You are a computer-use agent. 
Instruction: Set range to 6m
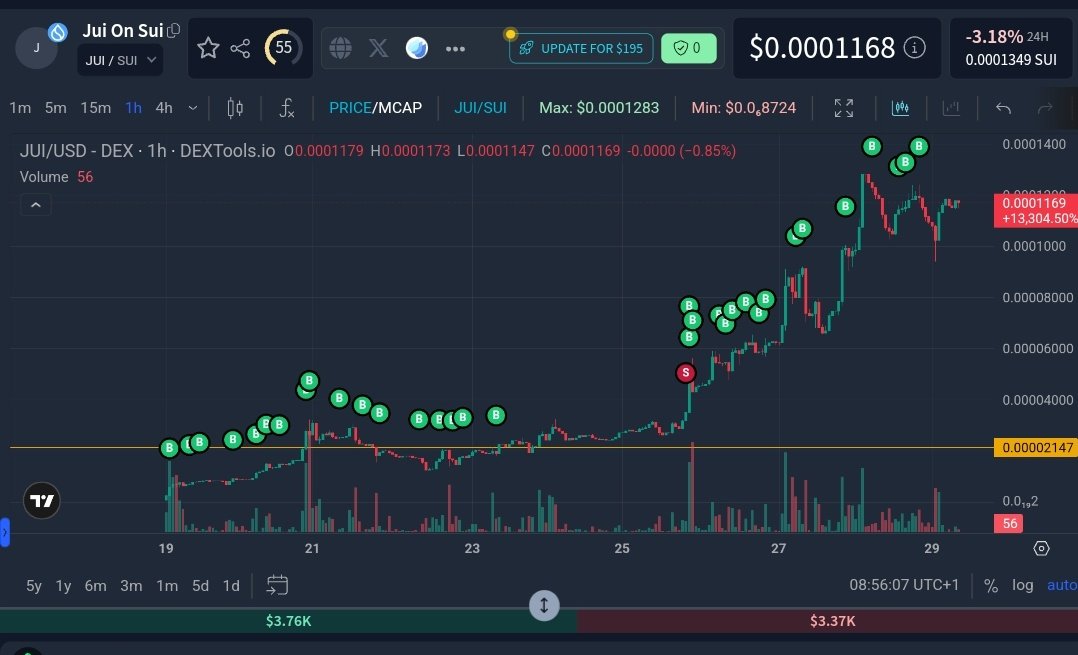click(96, 586)
